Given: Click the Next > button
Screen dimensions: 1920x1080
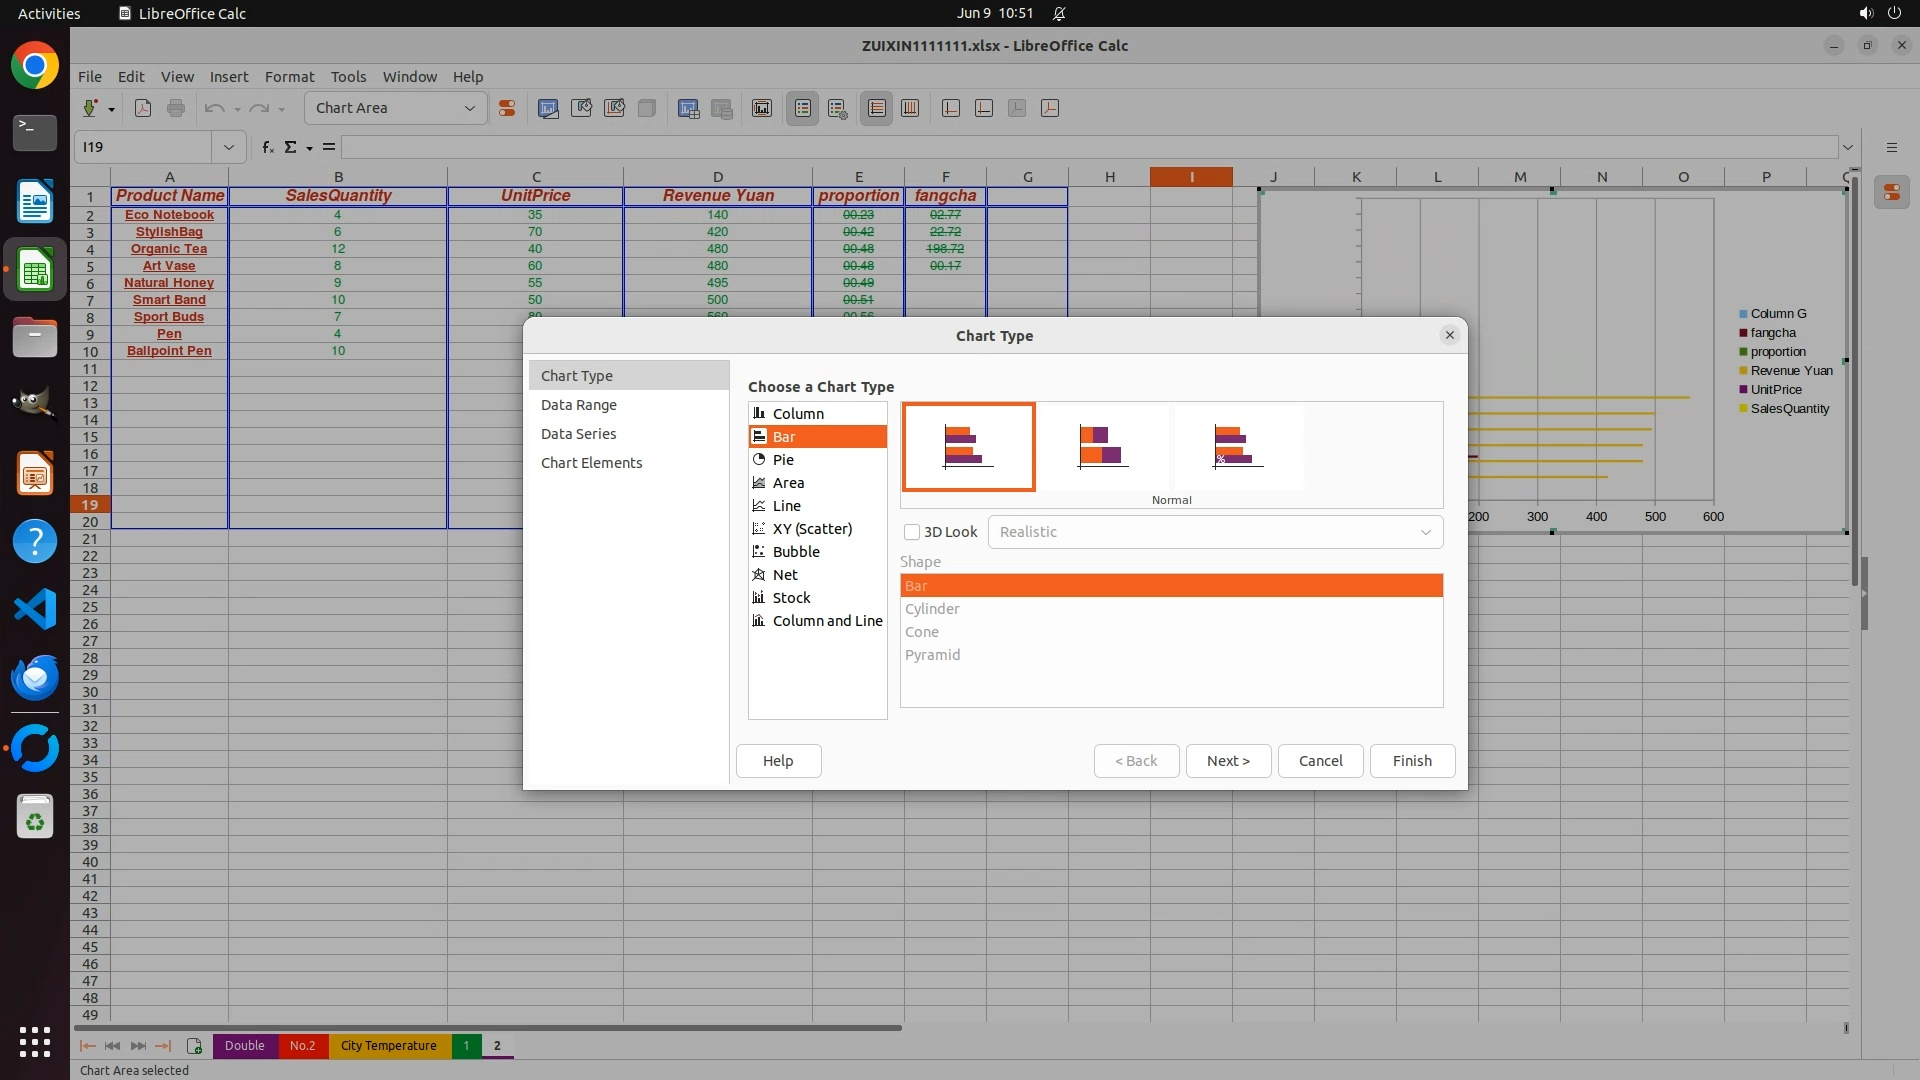Looking at the screenshot, I should 1227,761.
